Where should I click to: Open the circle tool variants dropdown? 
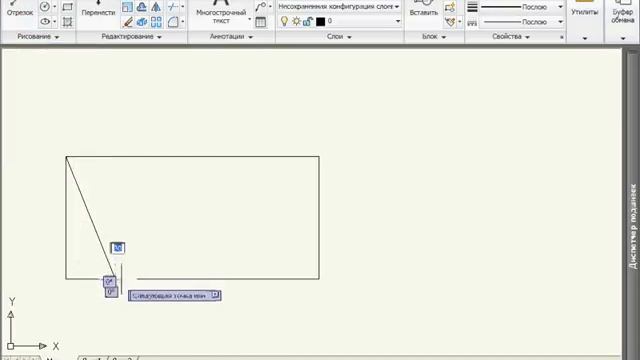coord(55,7)
